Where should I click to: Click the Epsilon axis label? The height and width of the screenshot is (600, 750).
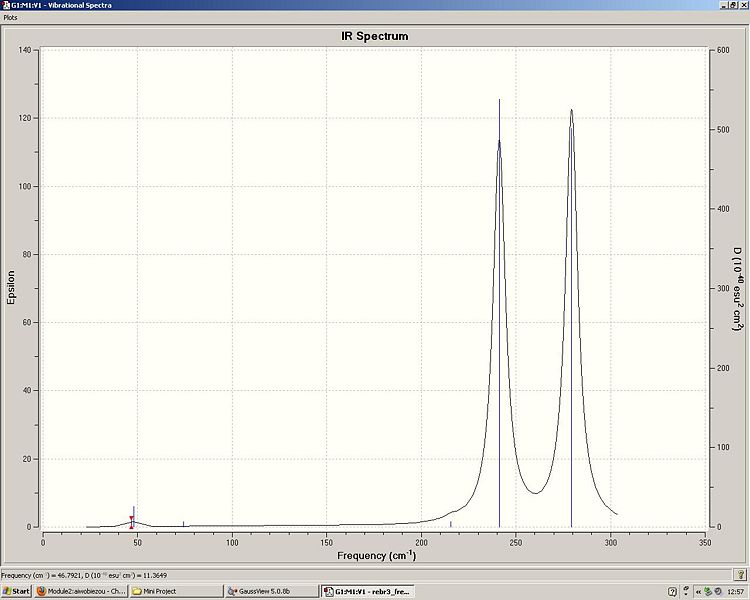tap(11, 287)
